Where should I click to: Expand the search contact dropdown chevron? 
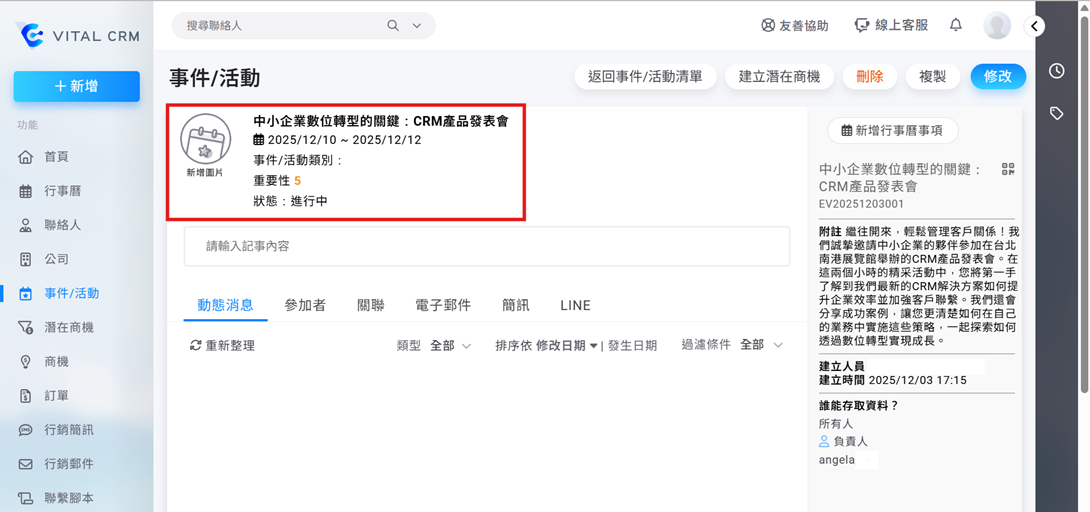(x=416, y=26)
